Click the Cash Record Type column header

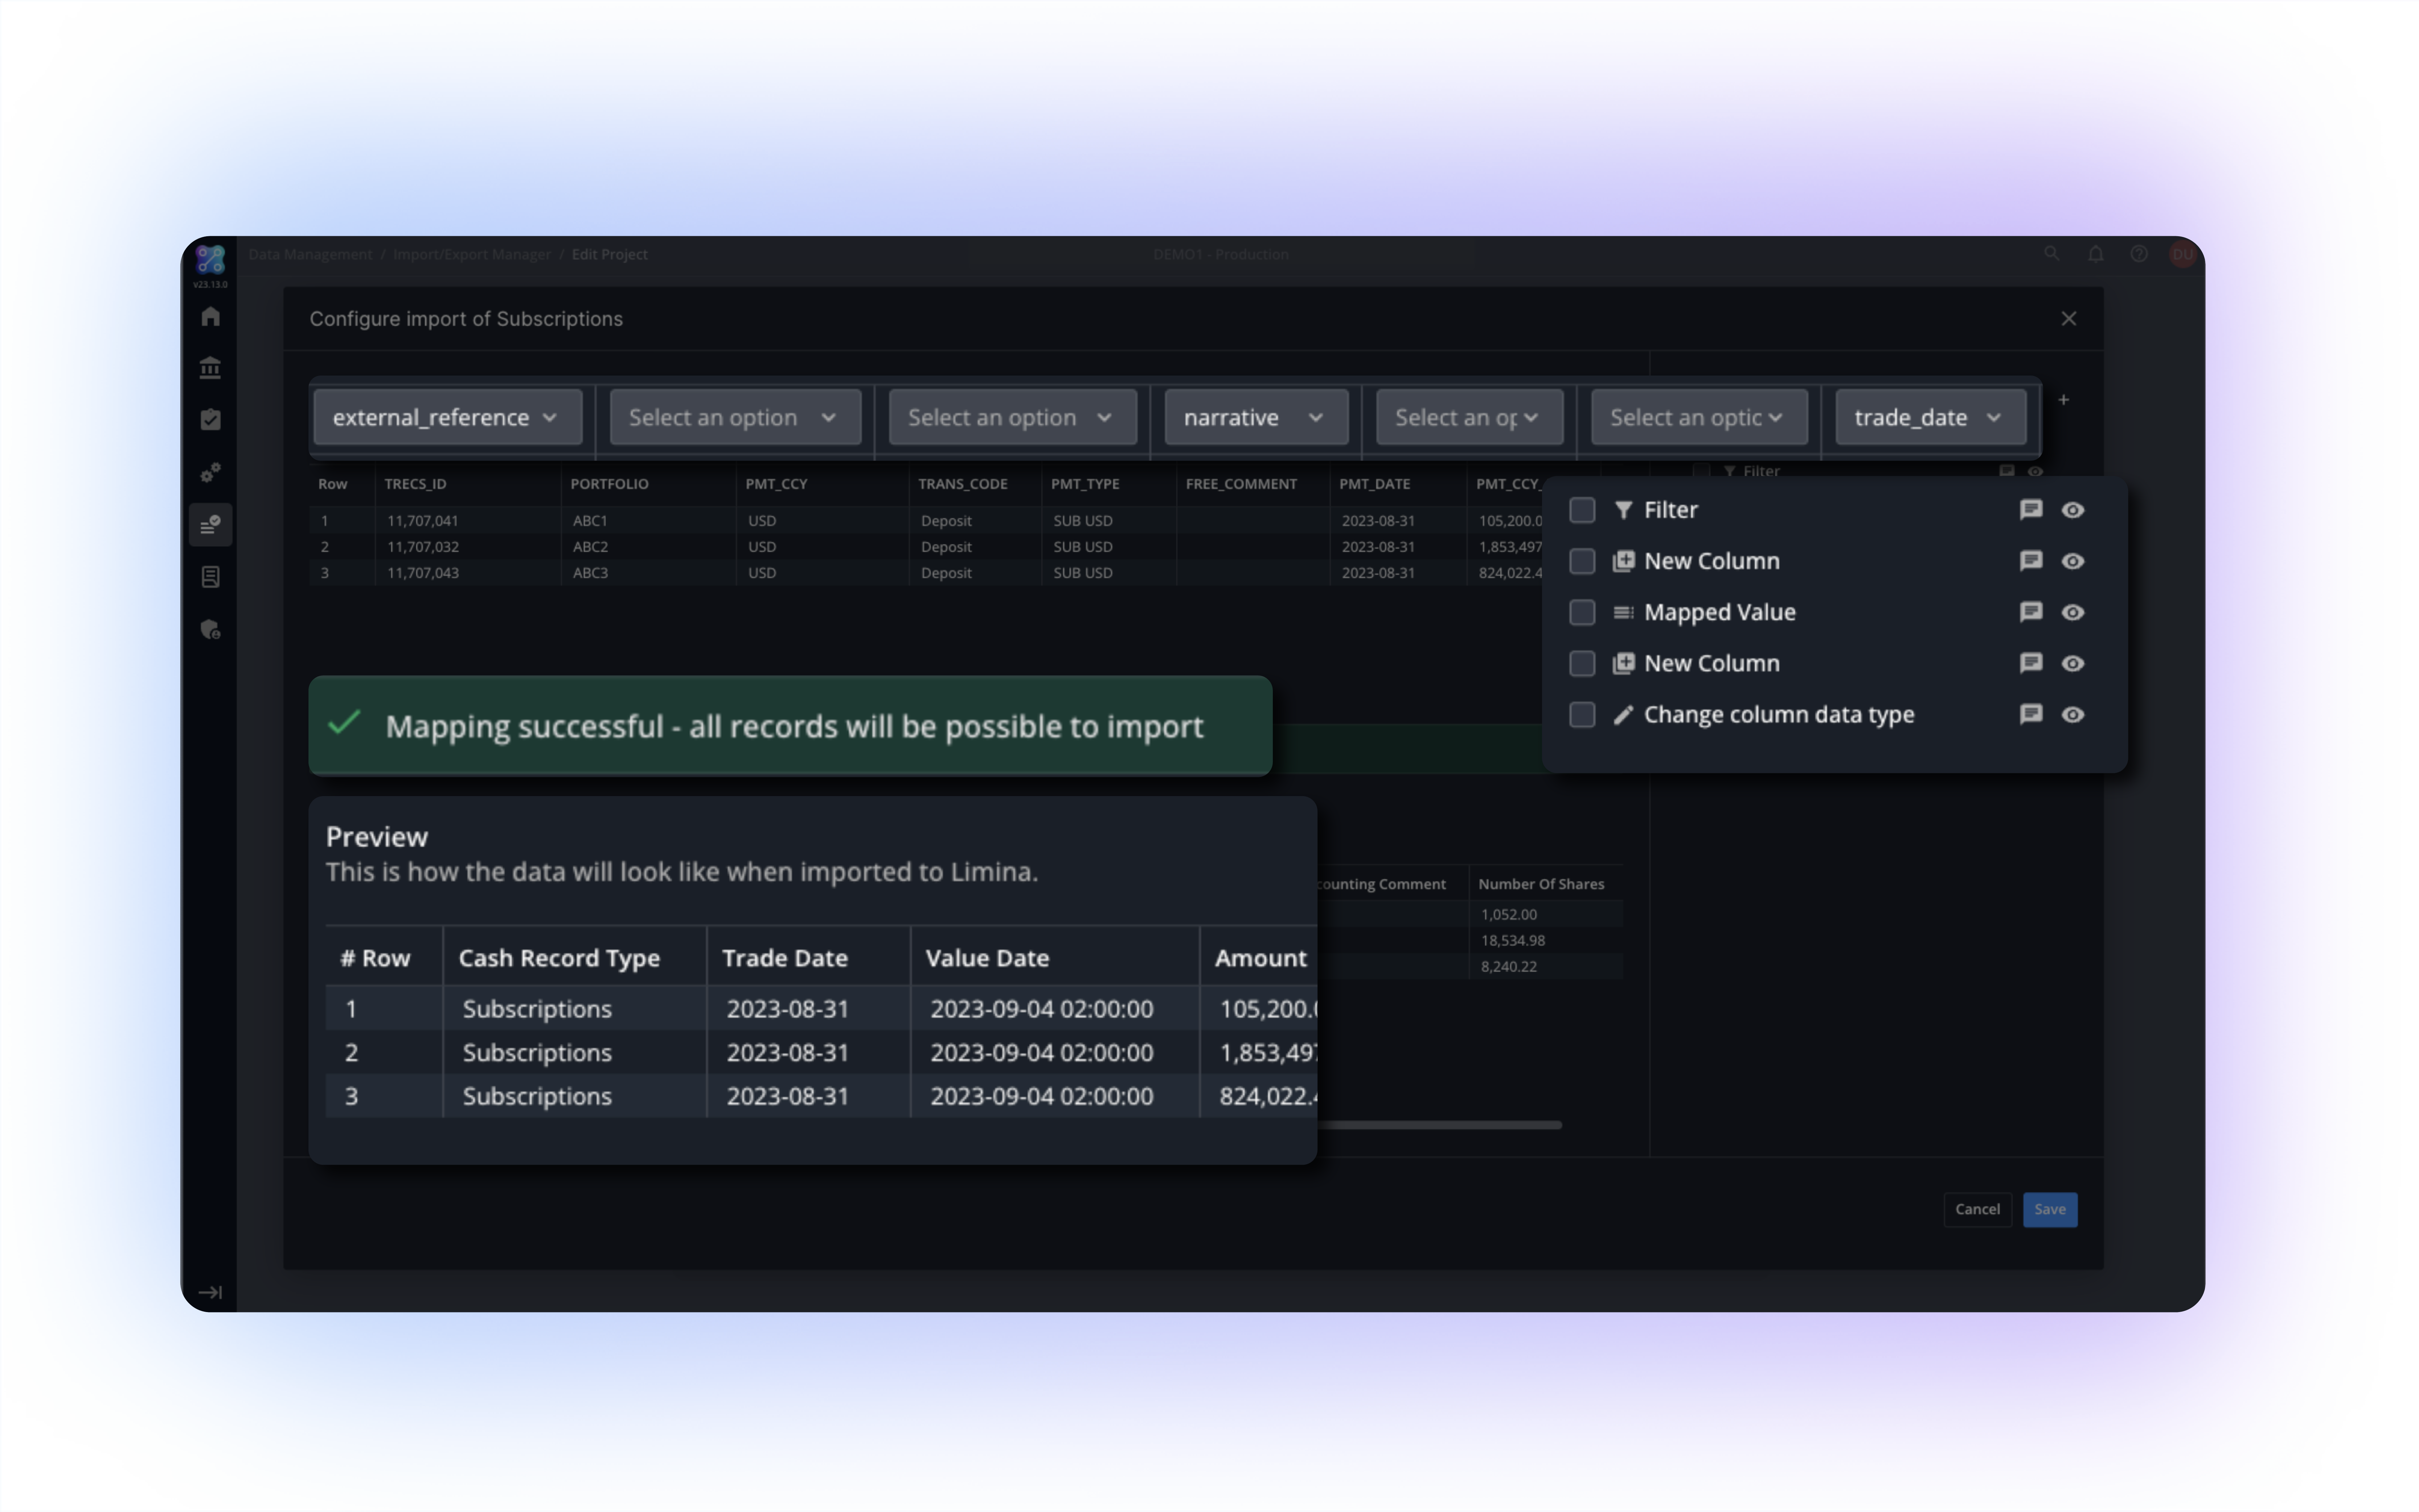click(559, 958)
